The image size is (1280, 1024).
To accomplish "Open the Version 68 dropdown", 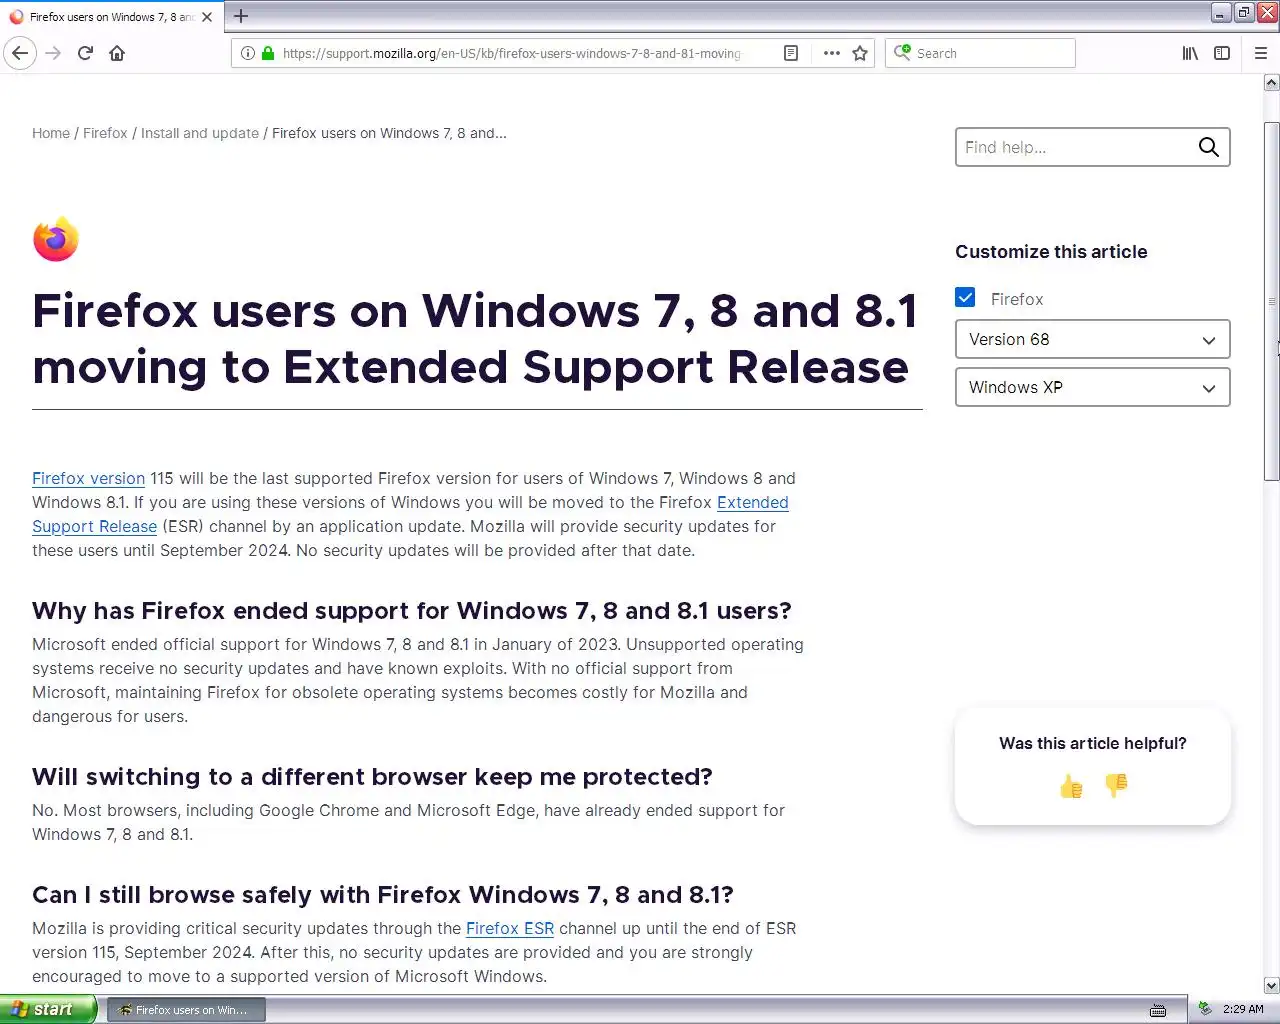I will [x=1092, y=339].
